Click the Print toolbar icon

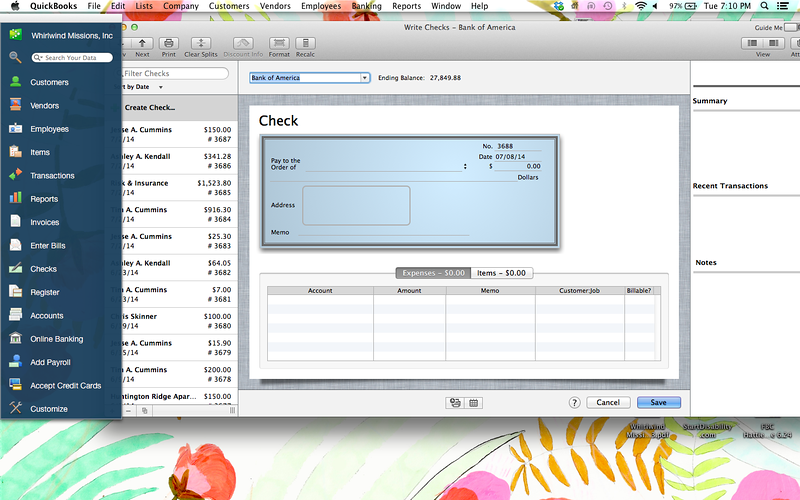[169, 43]
